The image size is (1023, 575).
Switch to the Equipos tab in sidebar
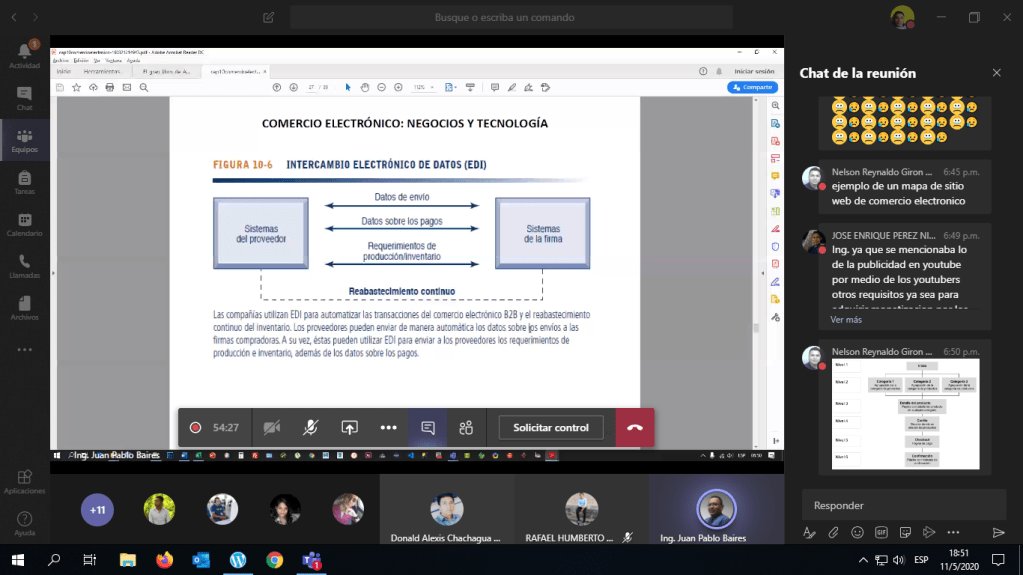(x=24, y=139)
